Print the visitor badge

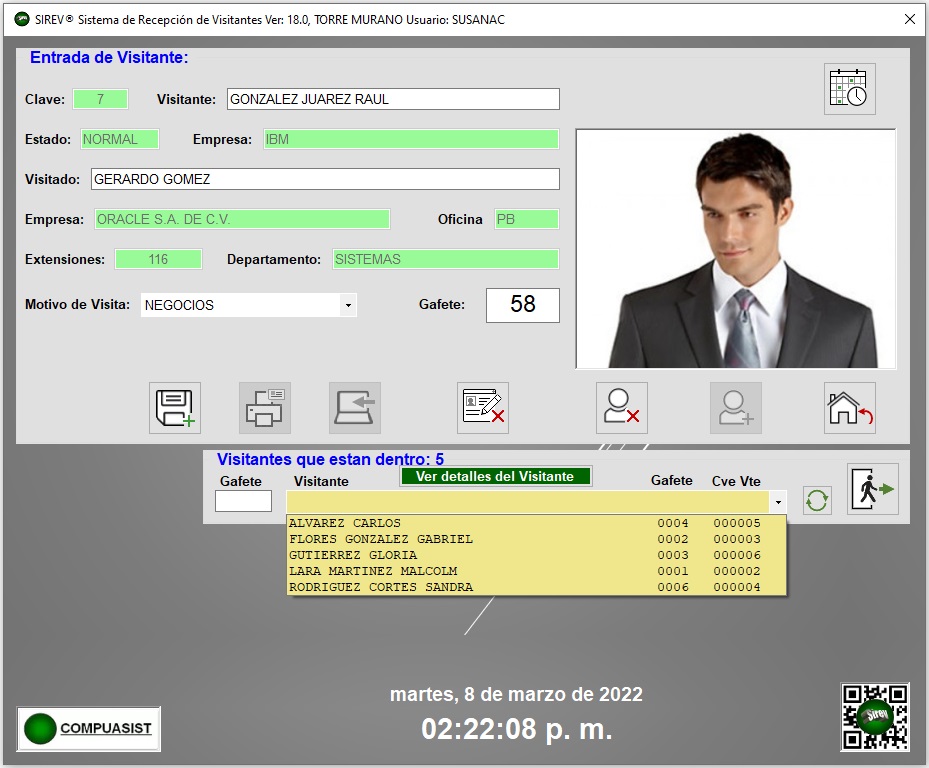point(265,408)
